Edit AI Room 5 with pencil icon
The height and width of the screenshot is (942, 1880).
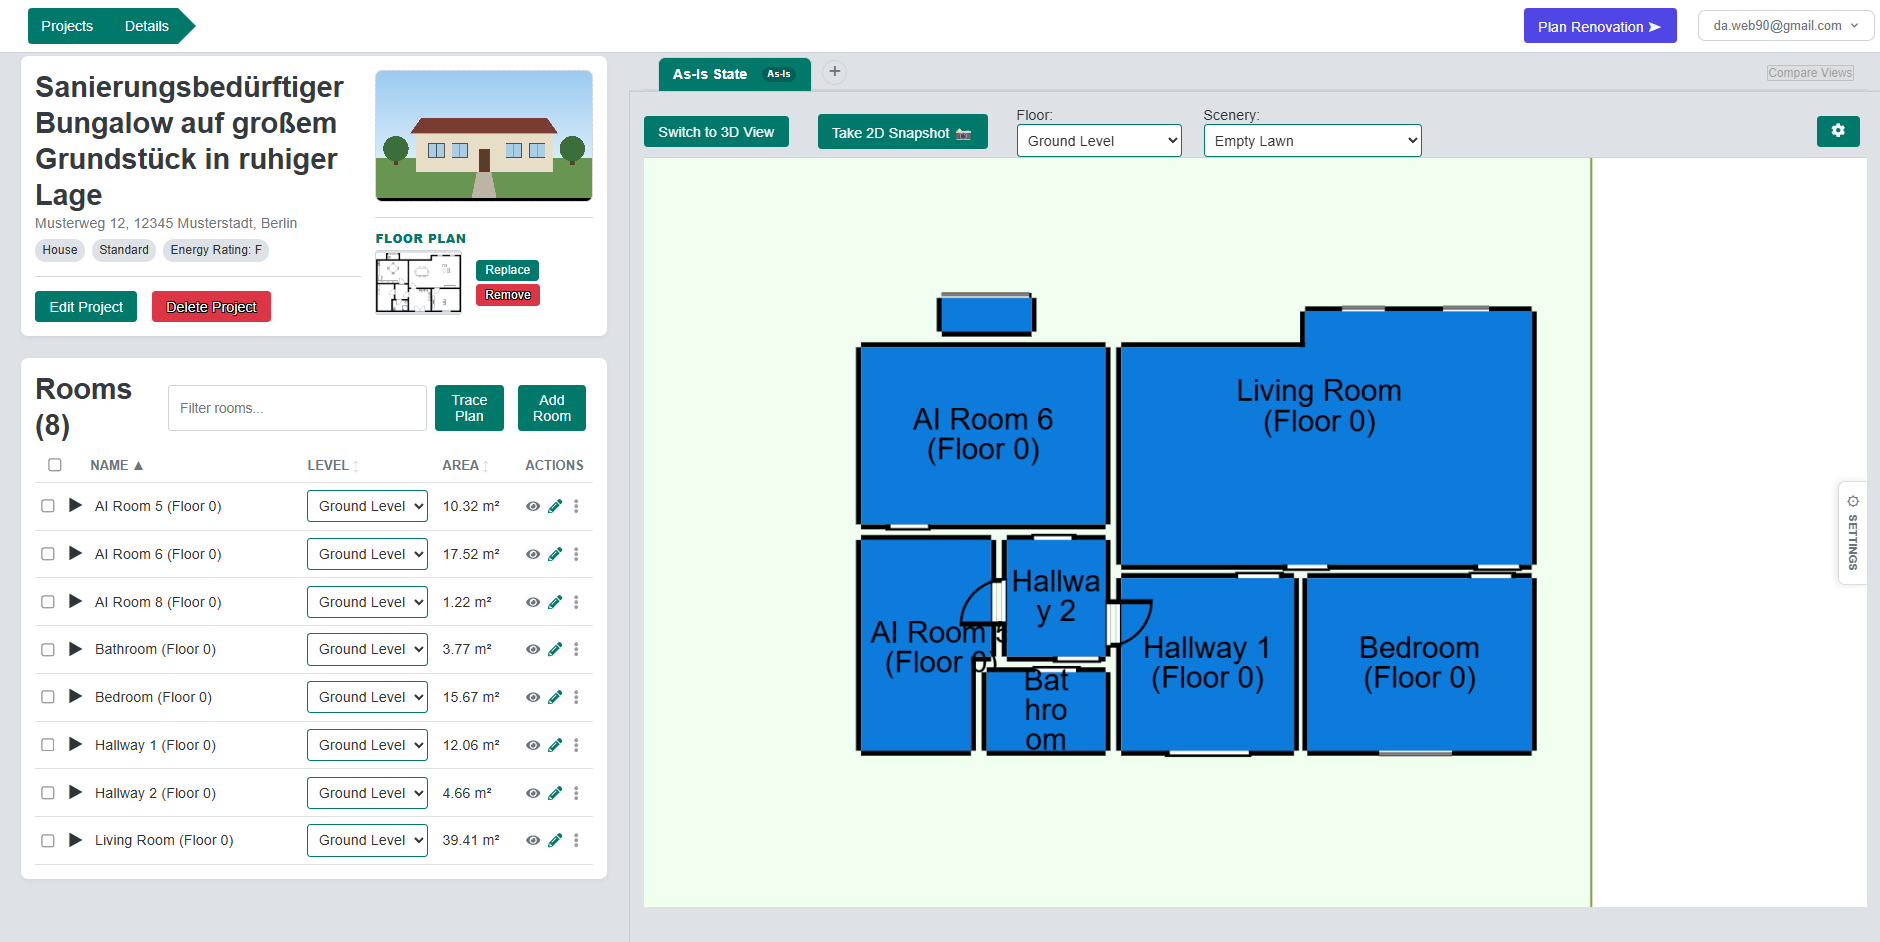point(555,506)
